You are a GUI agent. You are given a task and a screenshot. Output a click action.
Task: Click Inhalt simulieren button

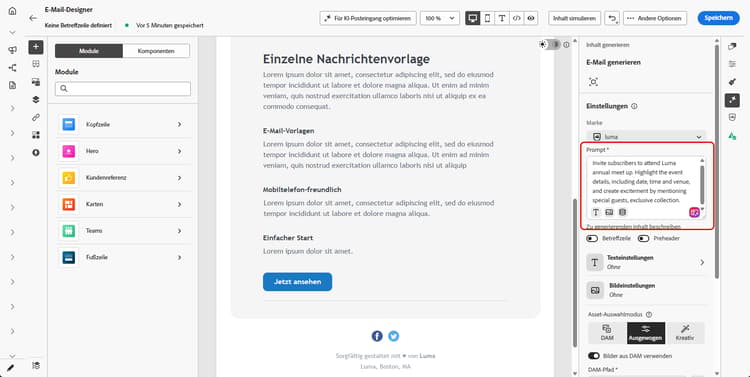[x=574, y=18]
